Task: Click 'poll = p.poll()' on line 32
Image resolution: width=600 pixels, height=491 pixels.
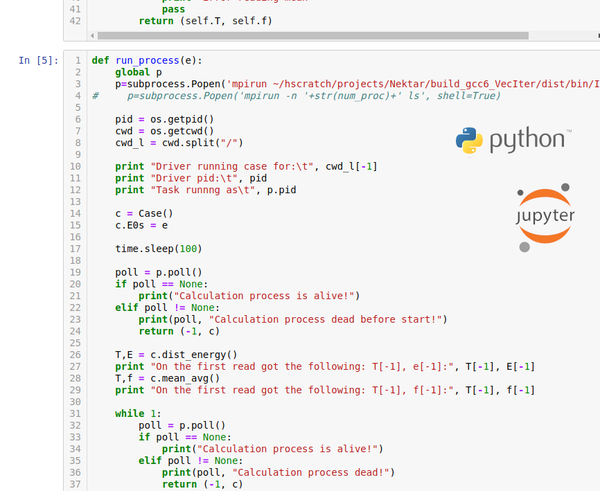Action: [x=182, y=426]
